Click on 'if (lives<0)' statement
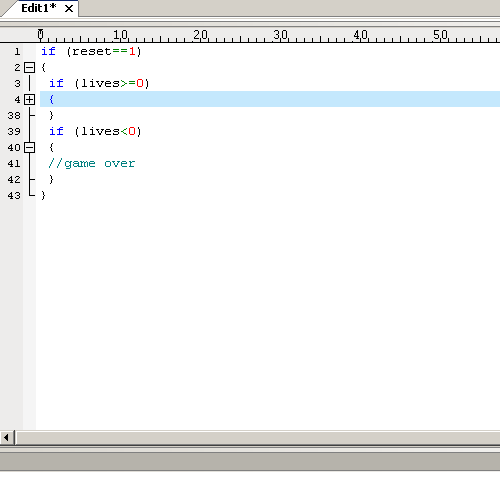500x500 pixels. tap(95, 132)
